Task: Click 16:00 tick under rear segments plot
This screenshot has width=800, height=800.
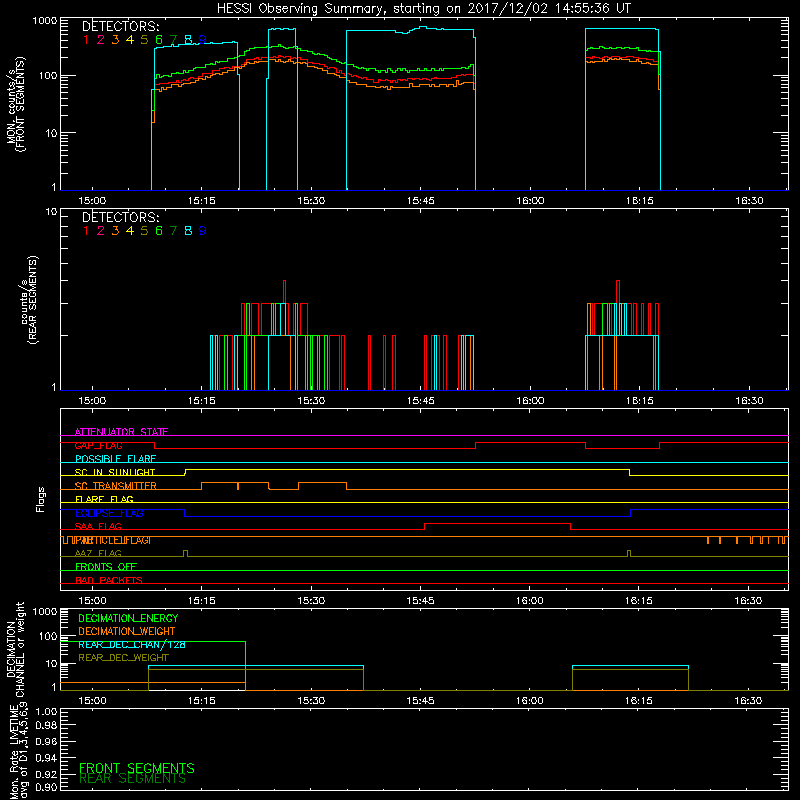Action: (x=530, y=401)
